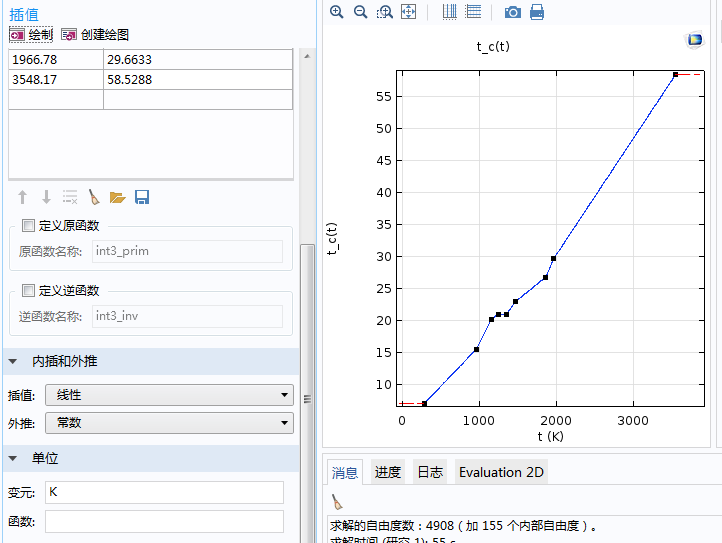This screenshot has height=543, width=722.
Task: Take a plot snapshot with camera icon
Action: (x=512, y=12)
